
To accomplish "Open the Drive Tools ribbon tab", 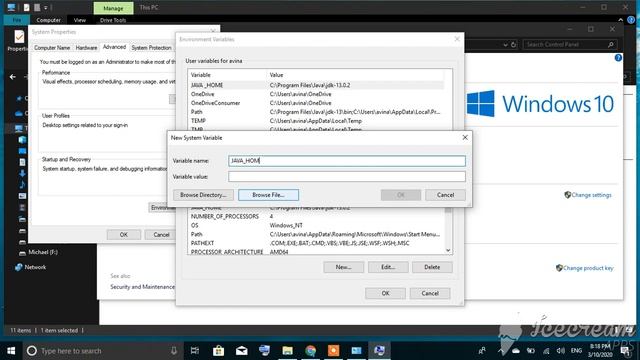I will click(113, 20).
